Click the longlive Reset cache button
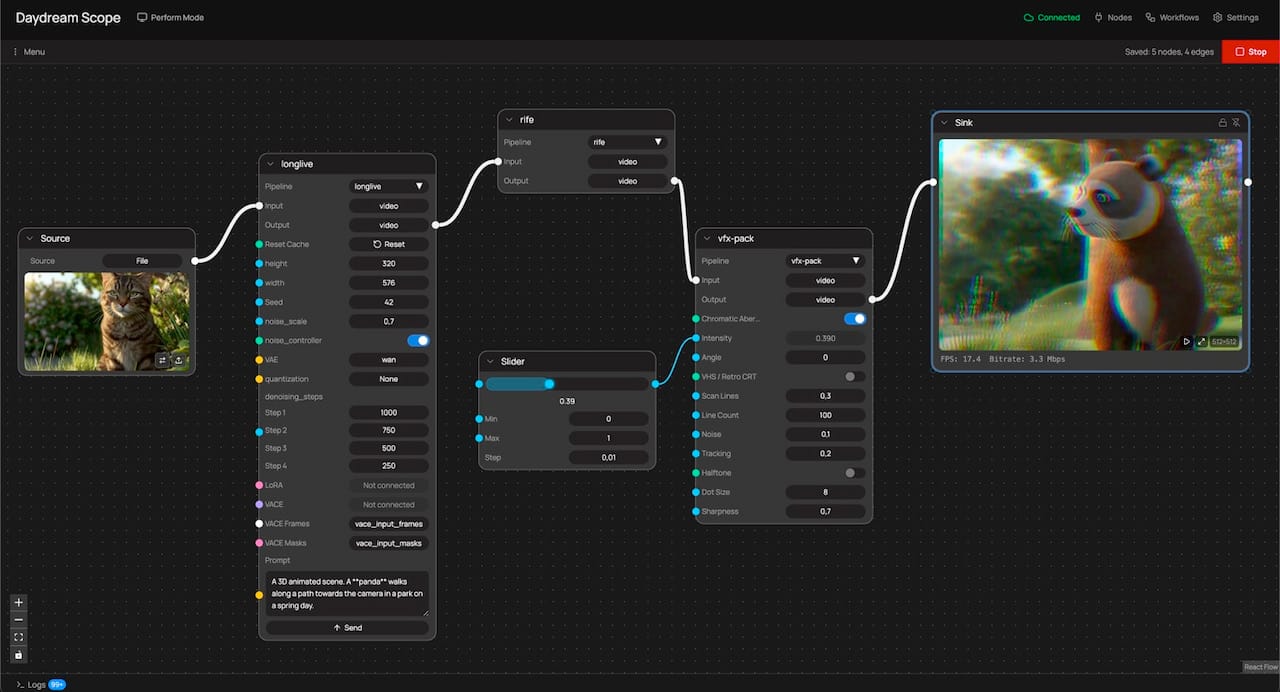 coord(389,244)
